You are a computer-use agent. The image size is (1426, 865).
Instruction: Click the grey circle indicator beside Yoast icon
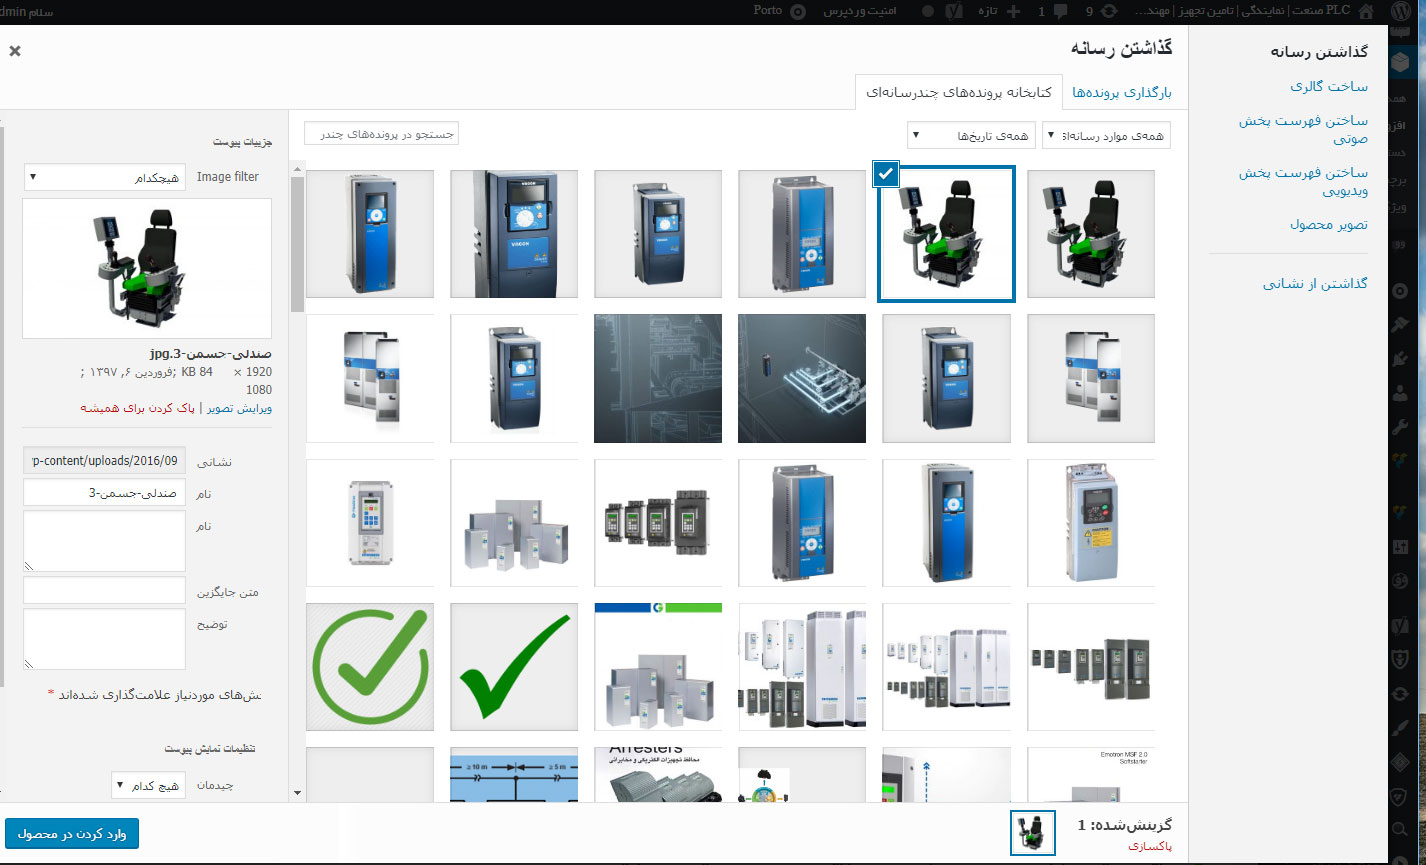point(927,12)
